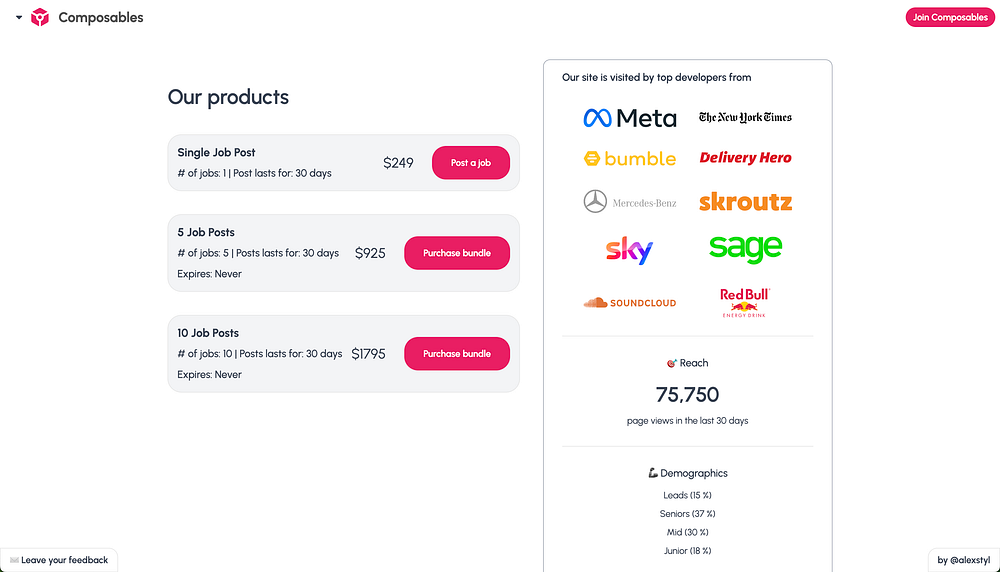Viewport: 1000px width, 572px height.
Task: Purchase the 10 Job Posts bundle
Action: (x=456, y=354)
